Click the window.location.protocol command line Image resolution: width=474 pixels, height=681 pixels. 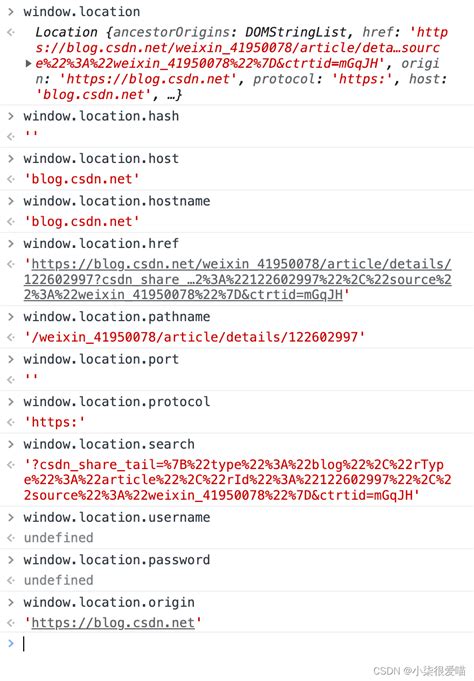coord(117,402)
